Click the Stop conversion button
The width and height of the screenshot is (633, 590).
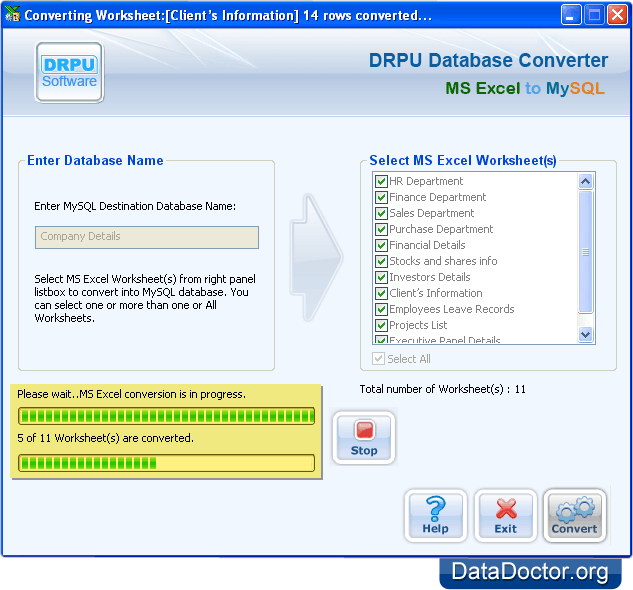pos(364,438)
